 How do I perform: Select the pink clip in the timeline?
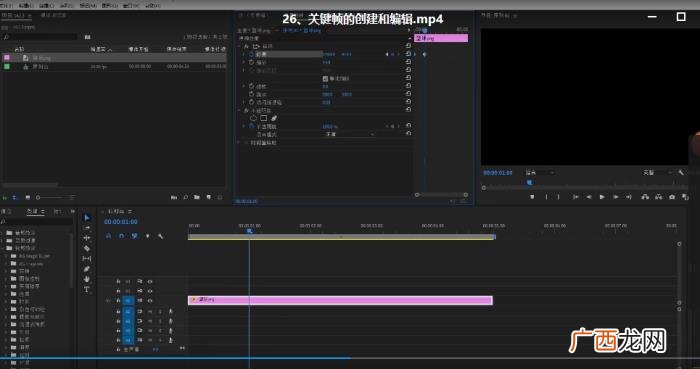[x=340, y=300]
